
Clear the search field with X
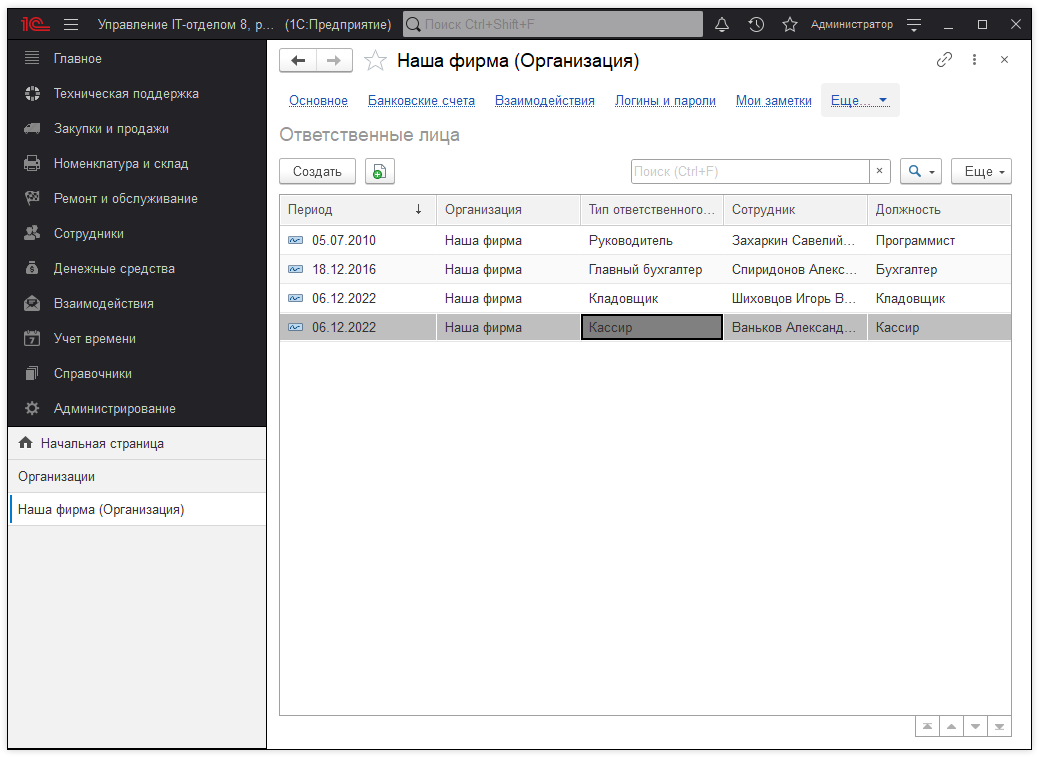point(879,171)
